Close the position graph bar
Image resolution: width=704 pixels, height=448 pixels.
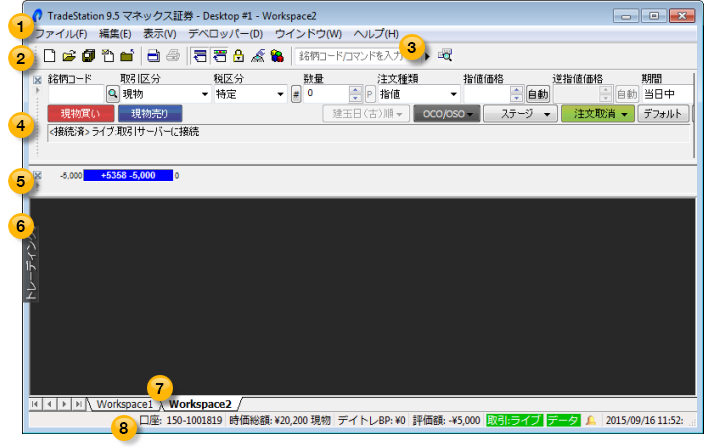(x=37, y=175)
